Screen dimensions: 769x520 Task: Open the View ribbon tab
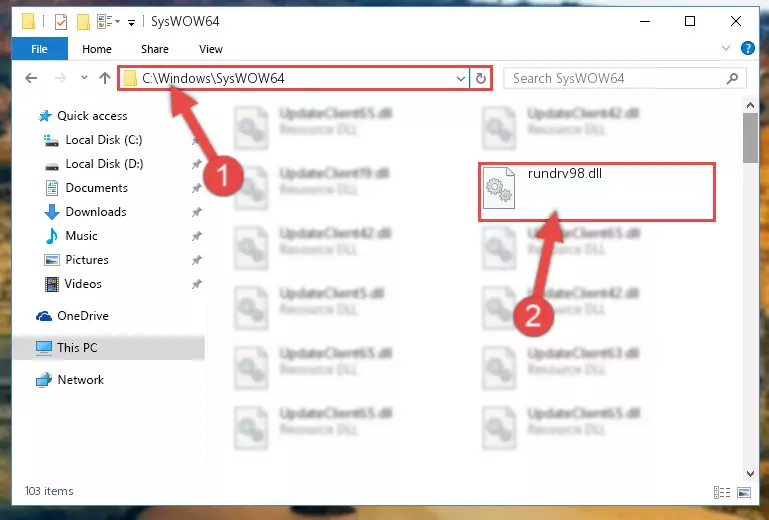click(x=211, y=49)
